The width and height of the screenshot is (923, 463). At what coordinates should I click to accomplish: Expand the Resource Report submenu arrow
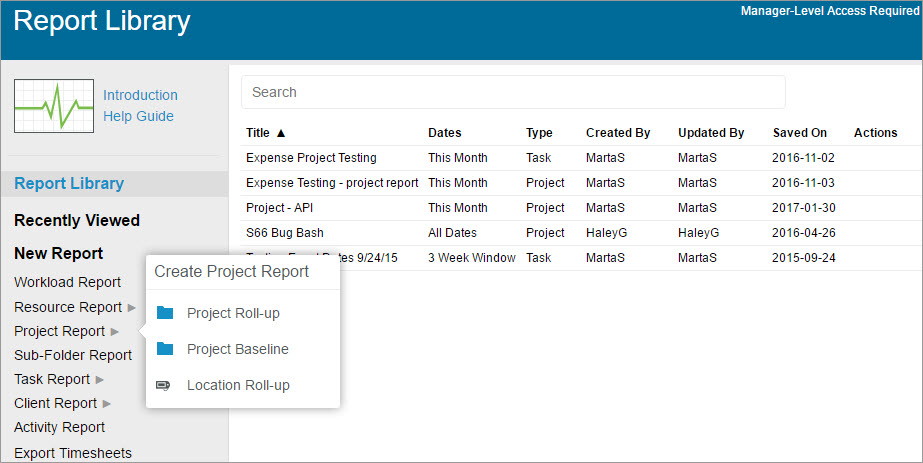(x=131, y=308)
